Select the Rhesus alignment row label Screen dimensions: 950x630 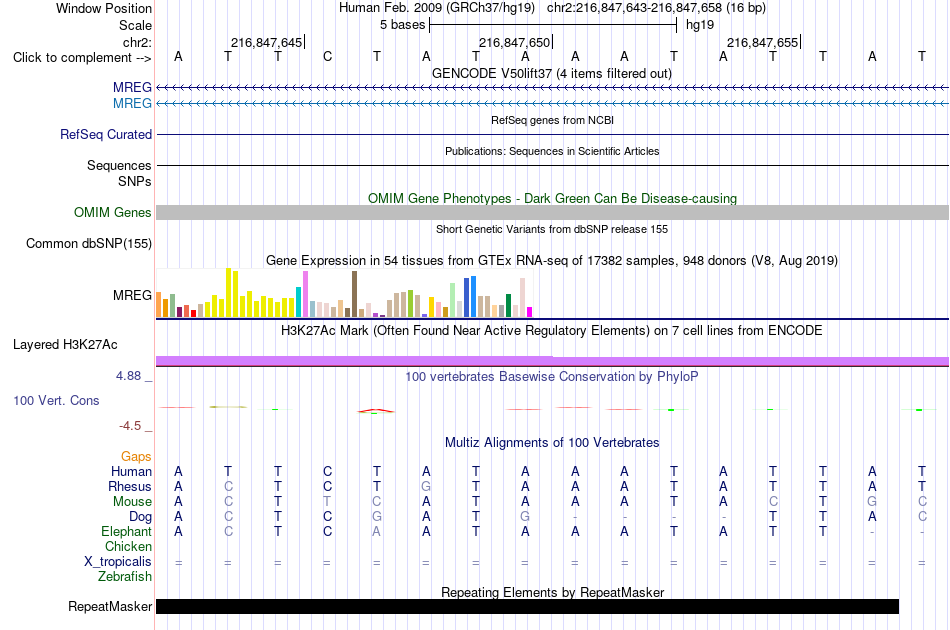pos(130,486)
